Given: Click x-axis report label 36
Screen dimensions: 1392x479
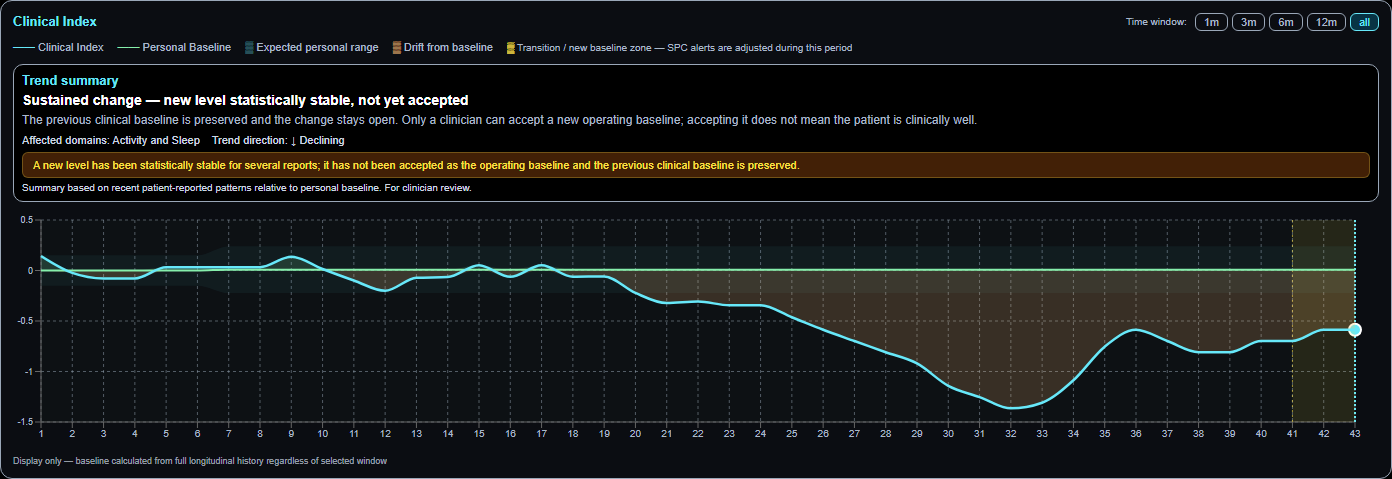Looking at the screenshot, I should tap(1135, 433).
